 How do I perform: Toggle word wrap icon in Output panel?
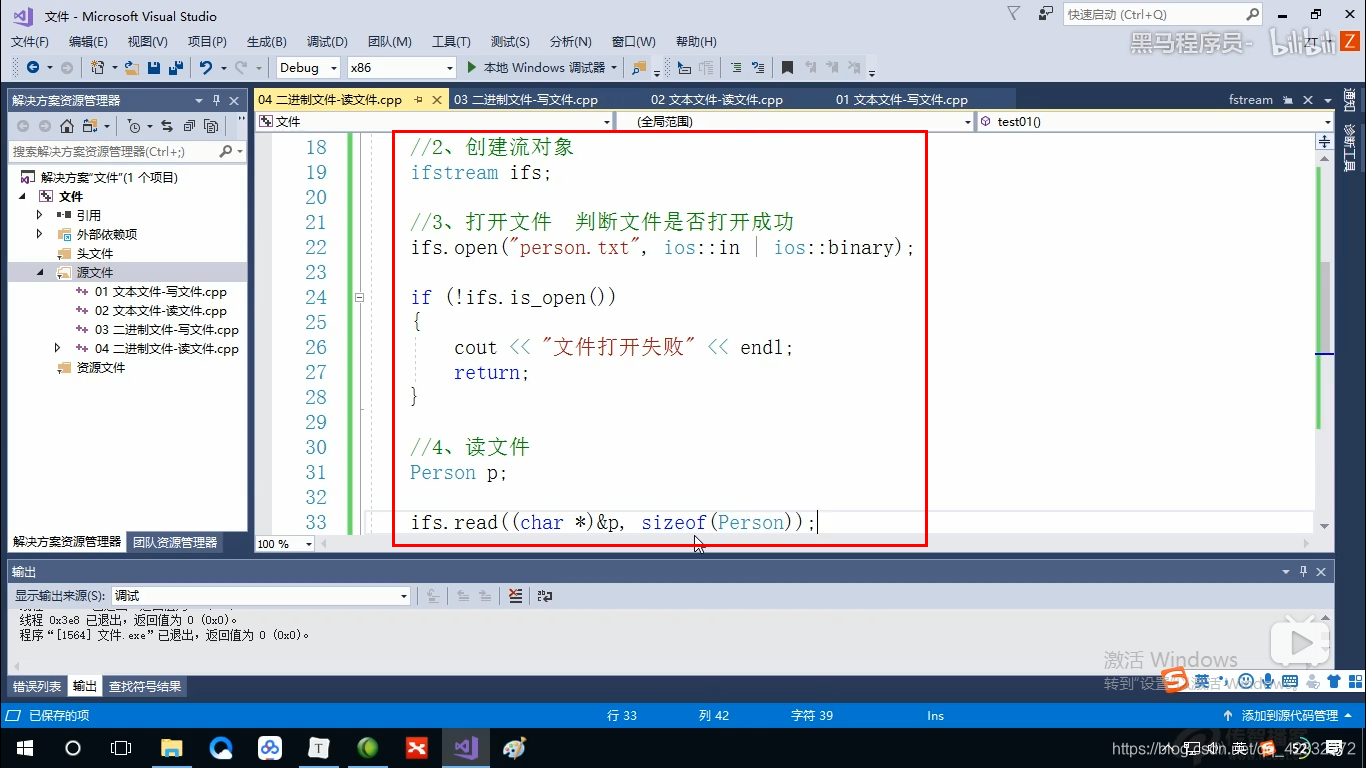pyautogui.click(x=544, y=595)
